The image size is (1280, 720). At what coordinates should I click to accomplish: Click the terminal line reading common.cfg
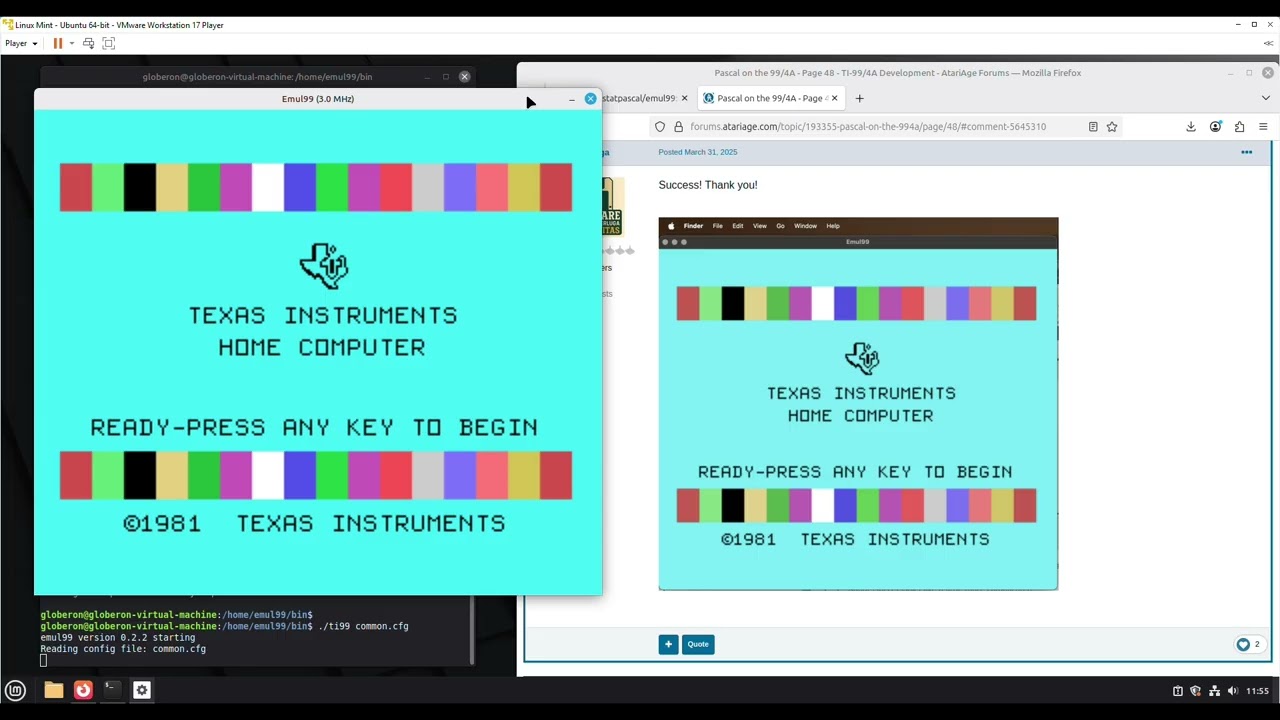[x=123, y=649]
